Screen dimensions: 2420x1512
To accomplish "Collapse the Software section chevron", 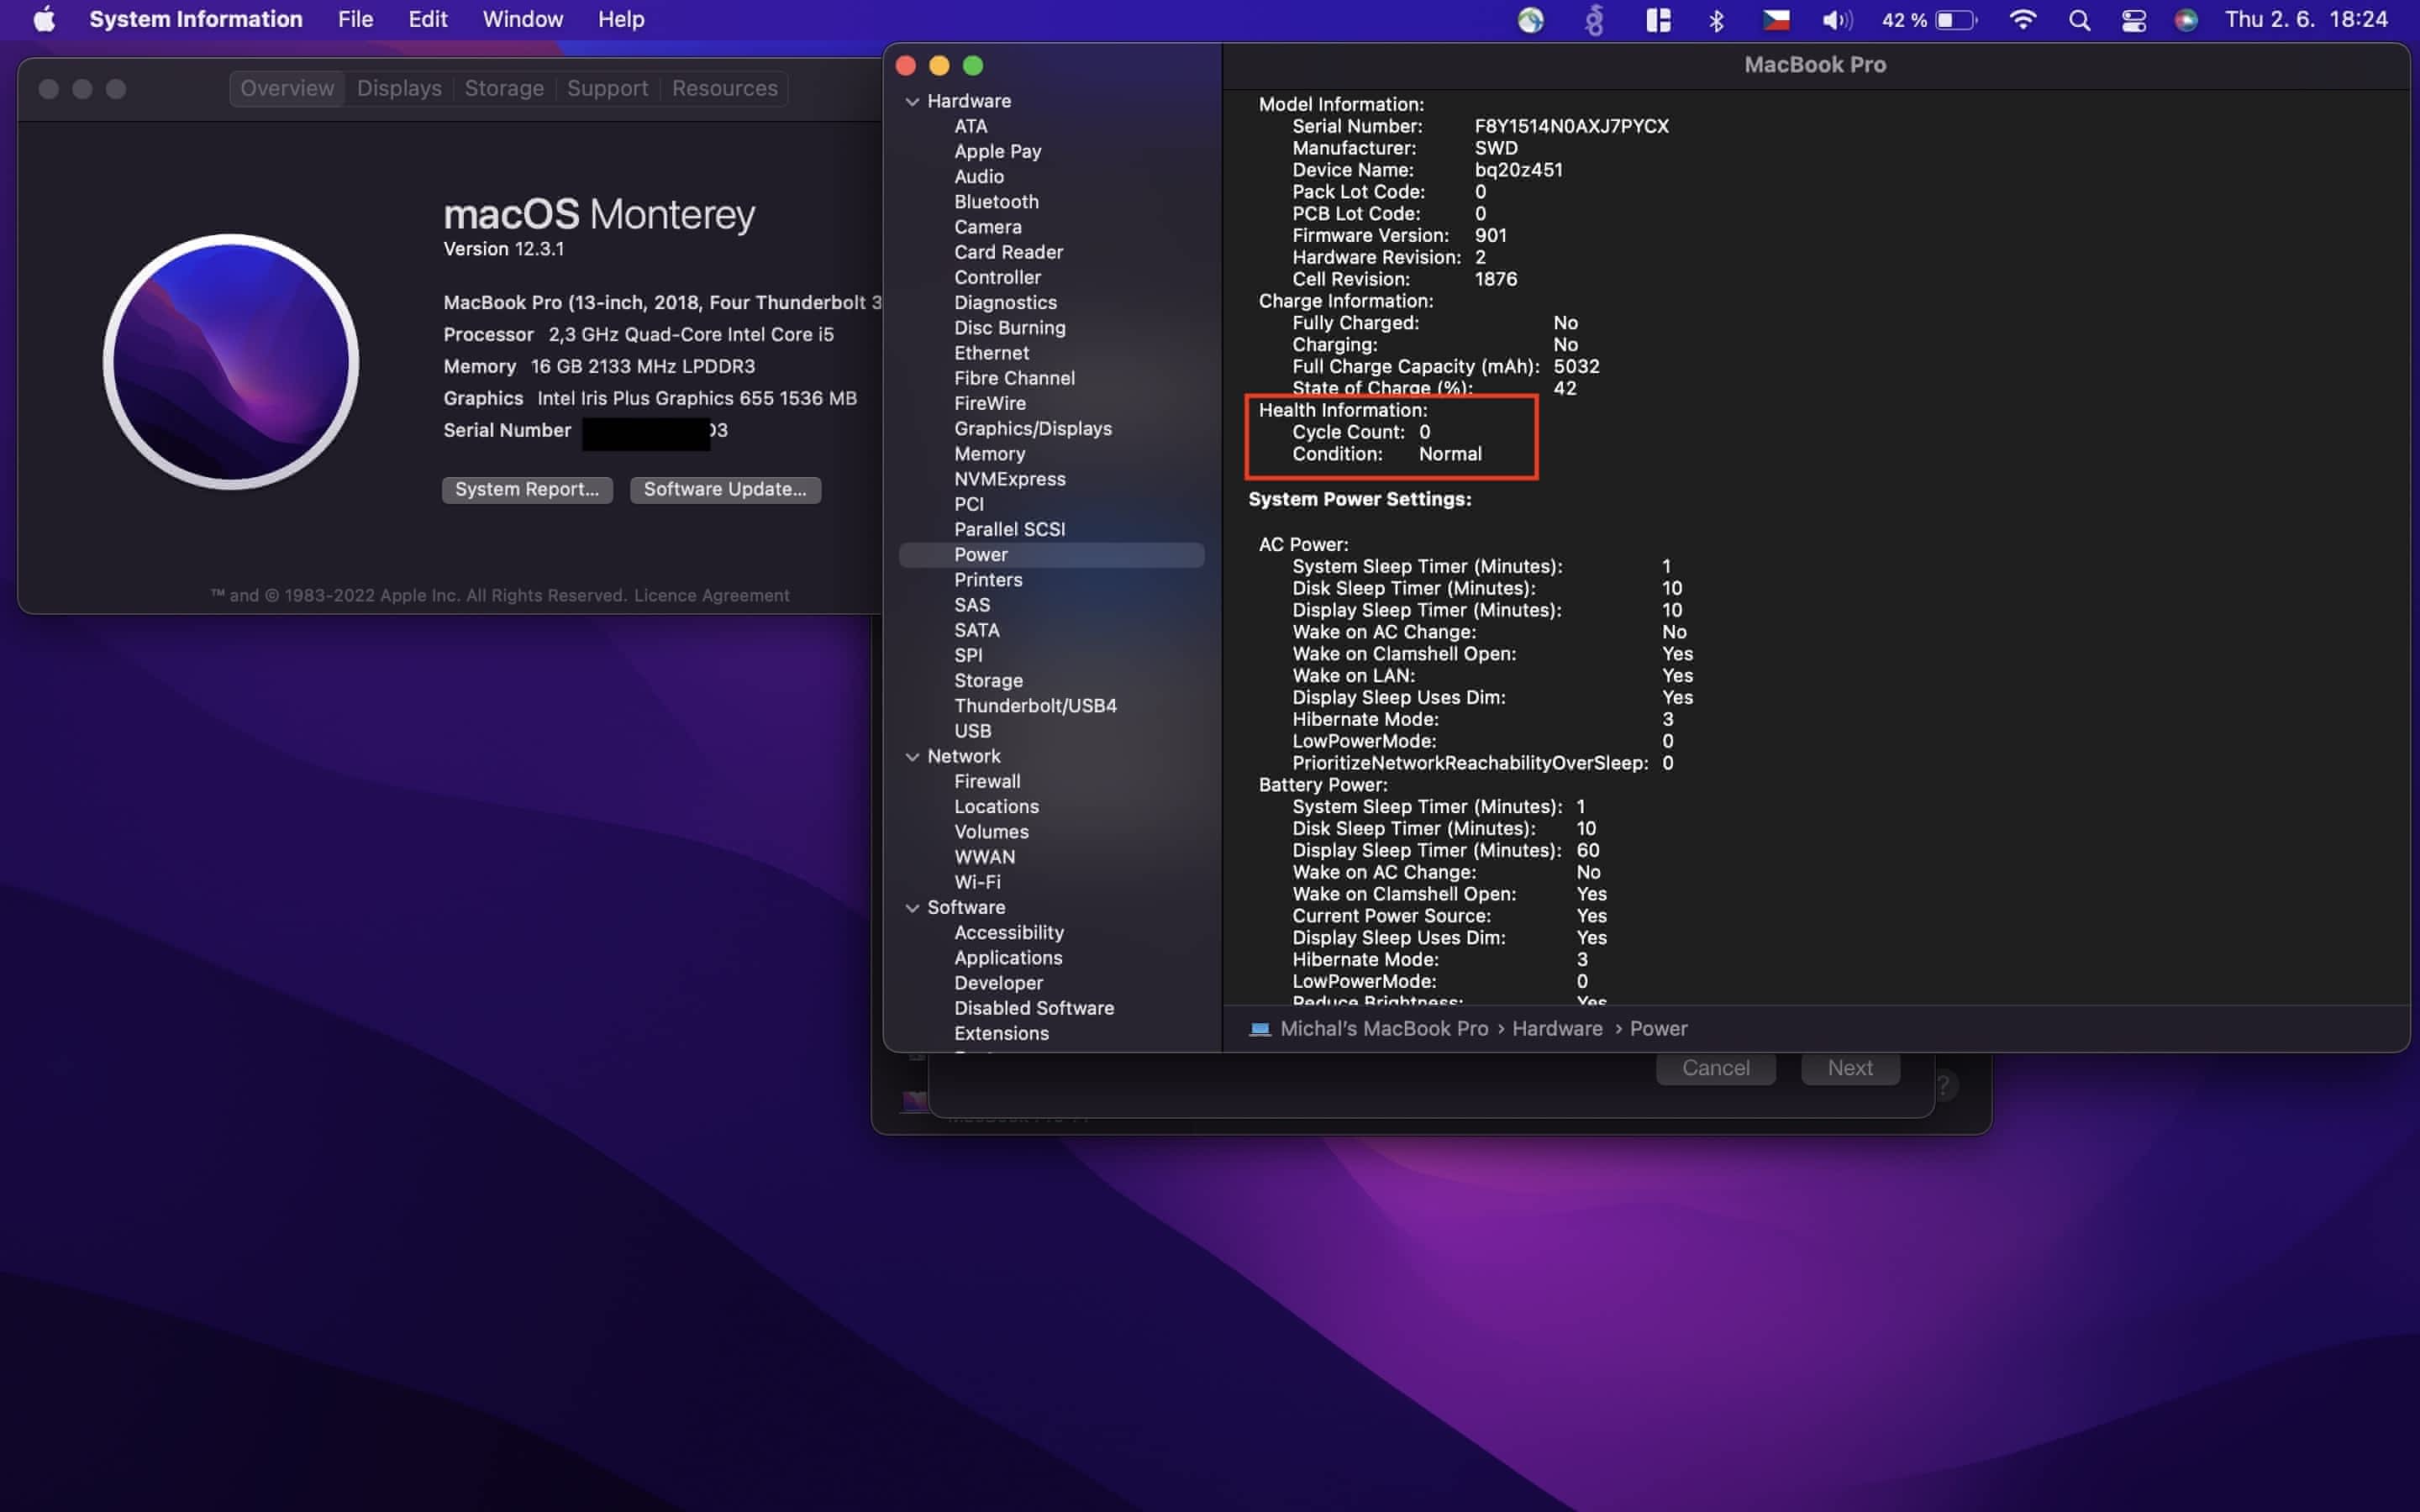I will point(912,908).
